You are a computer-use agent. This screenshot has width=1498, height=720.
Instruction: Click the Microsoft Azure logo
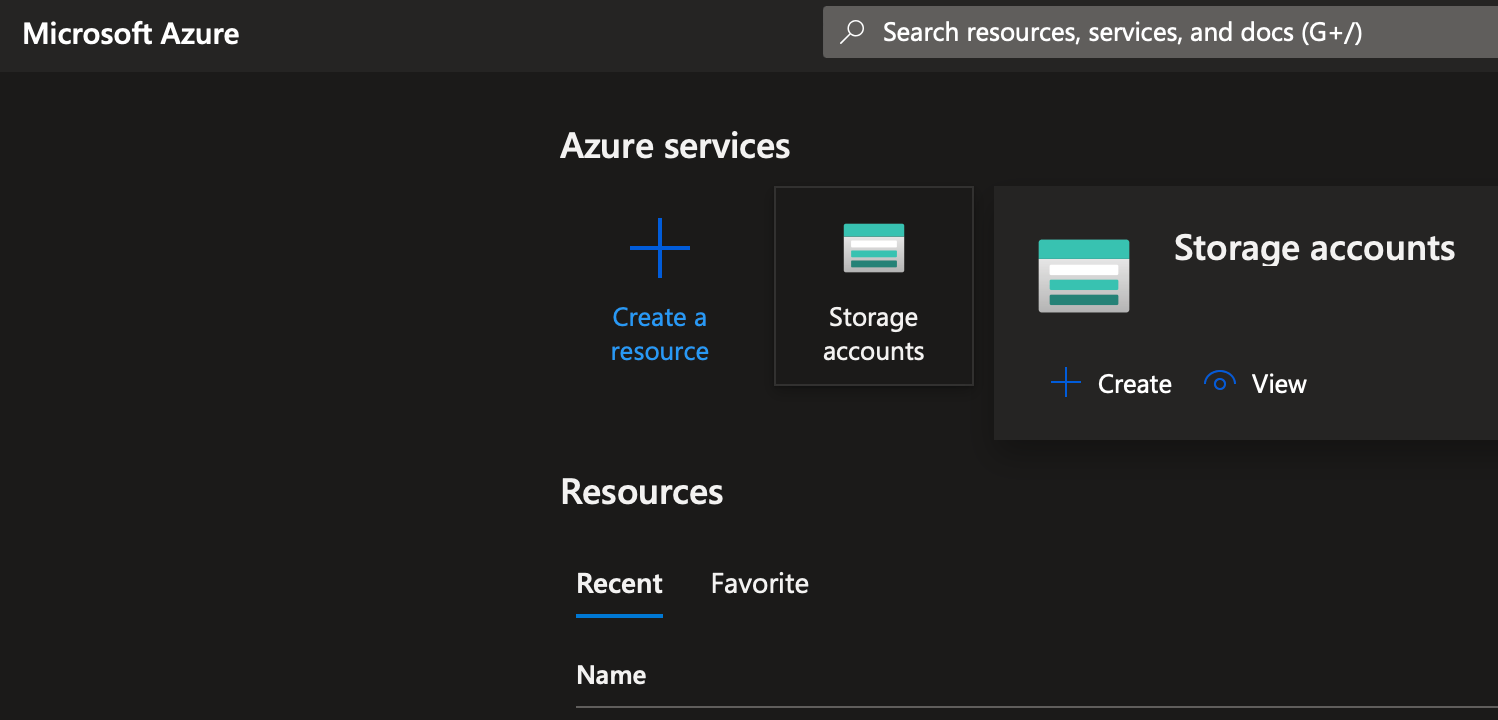pos(131,33)
